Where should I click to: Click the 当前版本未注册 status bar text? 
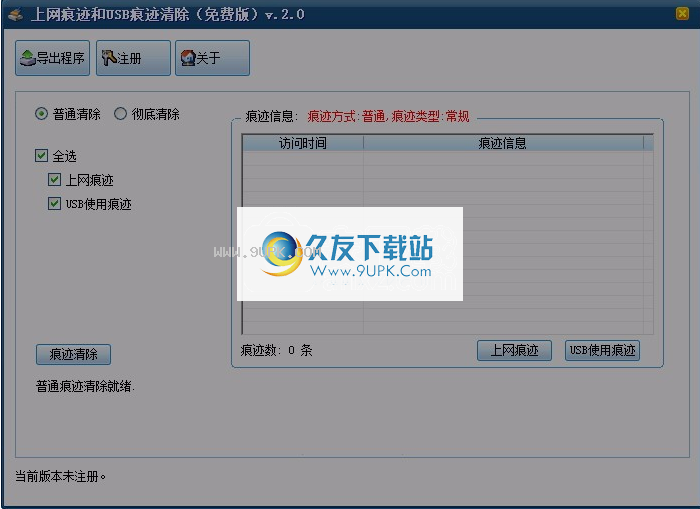[60, 476]
